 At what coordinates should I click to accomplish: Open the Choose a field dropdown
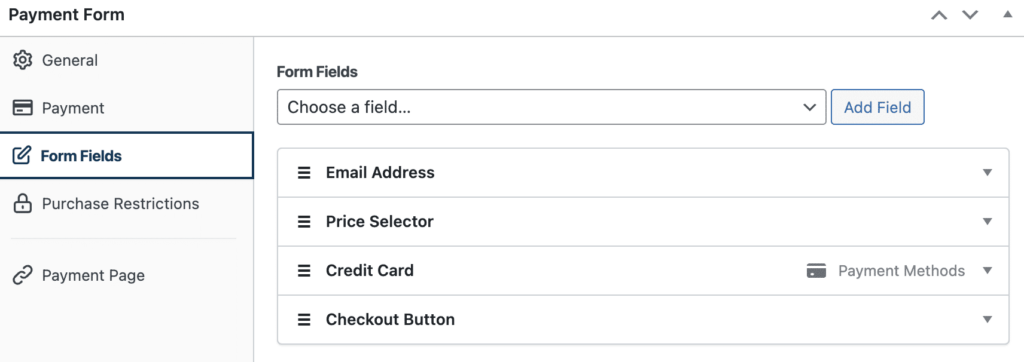pyautogui.click(x=551, y=107)
